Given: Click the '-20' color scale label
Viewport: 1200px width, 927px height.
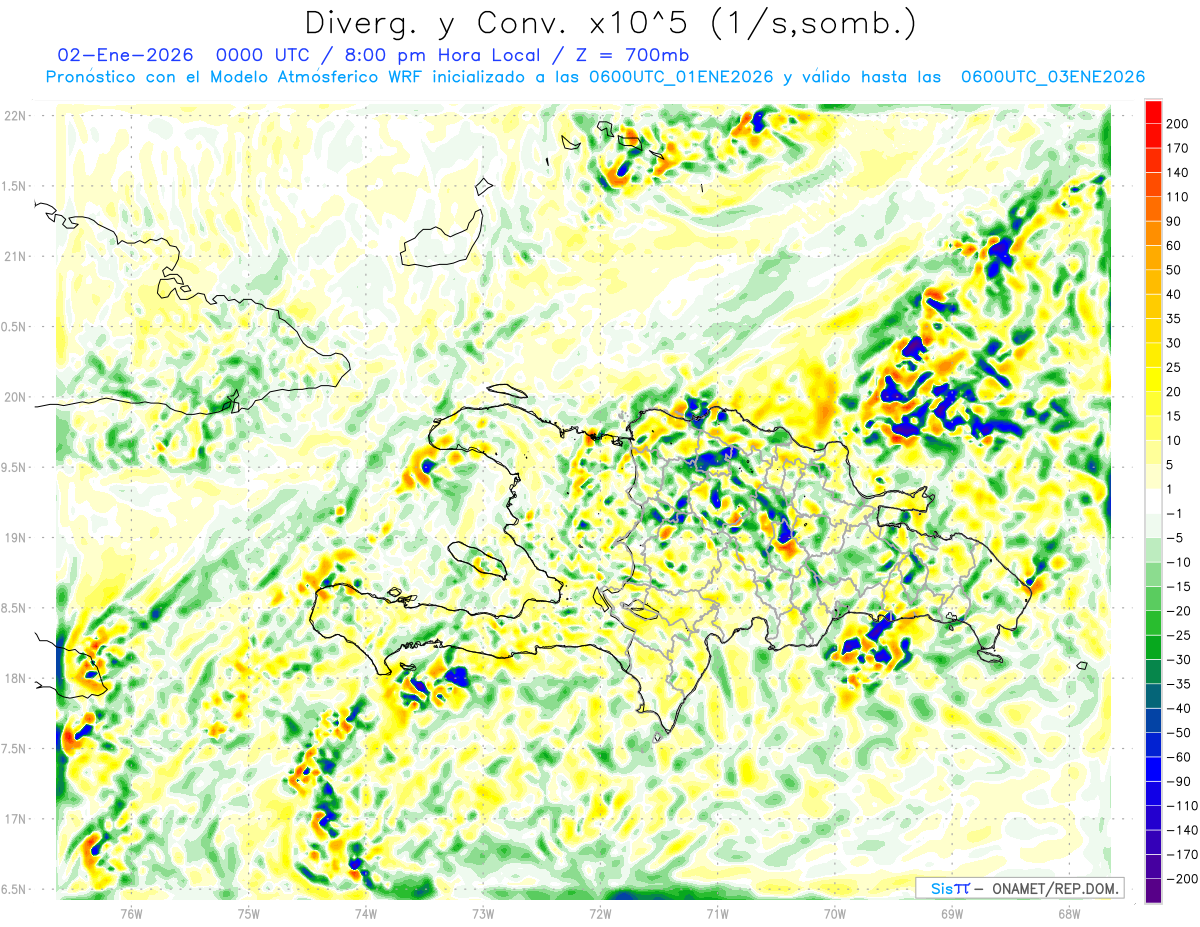Looking at the screenshot, I should point(1179,611).
